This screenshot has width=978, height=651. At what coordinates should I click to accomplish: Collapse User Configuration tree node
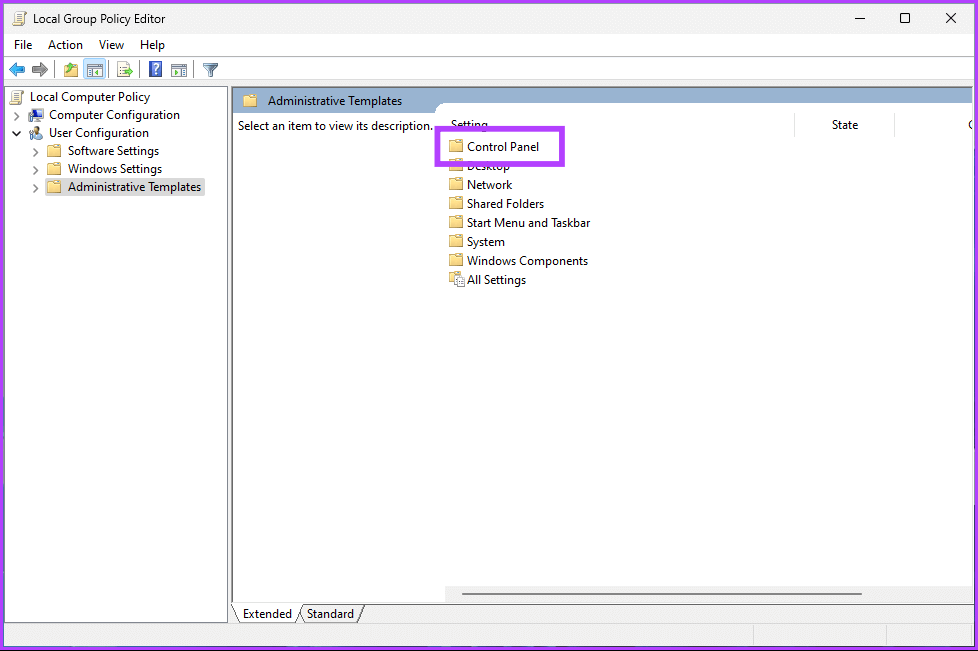17,133
